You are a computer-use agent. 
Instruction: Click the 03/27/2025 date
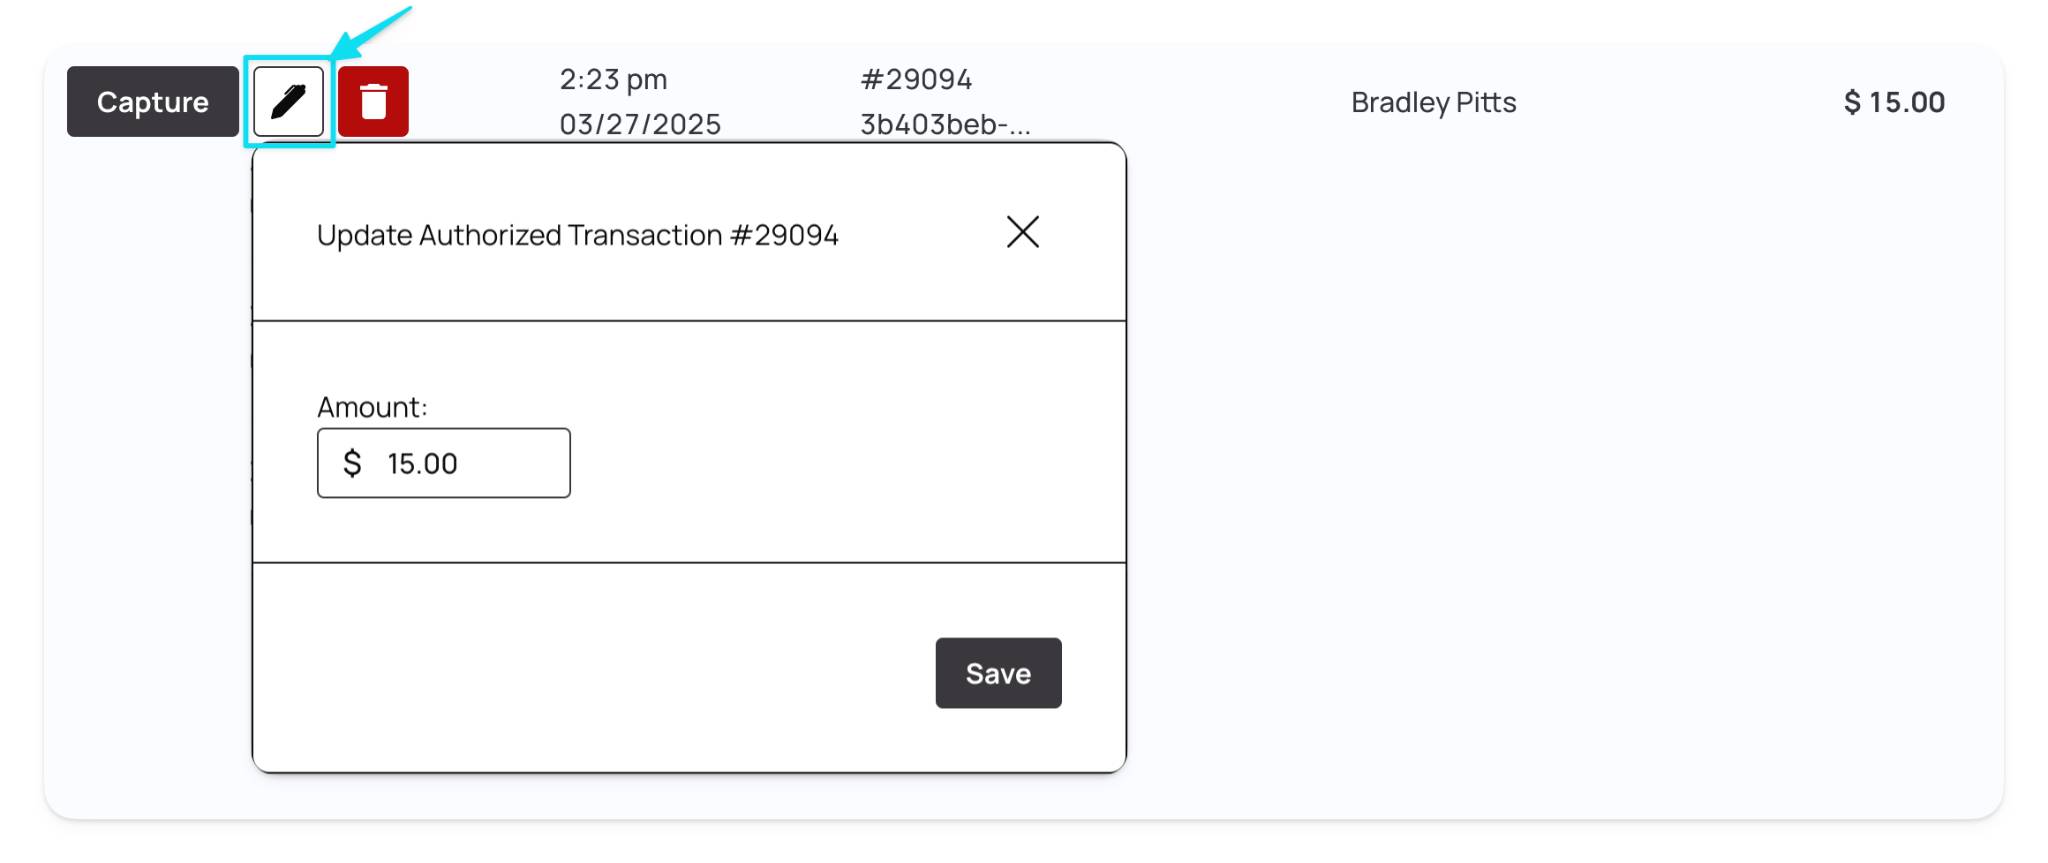640,124
